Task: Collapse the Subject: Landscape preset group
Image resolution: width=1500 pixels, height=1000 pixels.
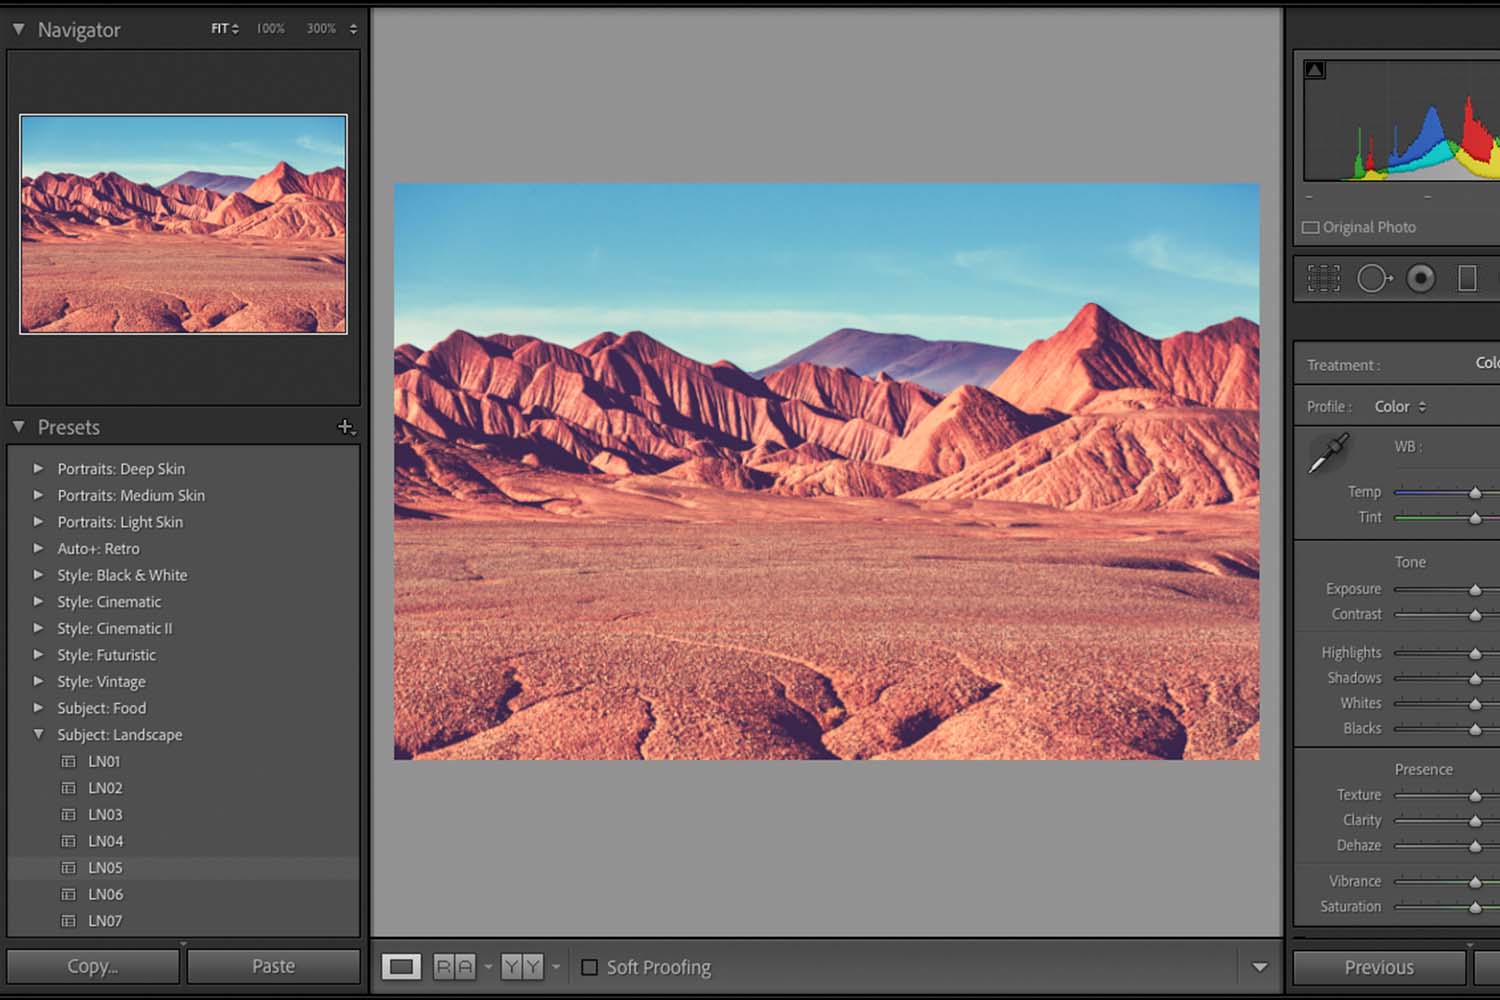Action: (38, 734)
